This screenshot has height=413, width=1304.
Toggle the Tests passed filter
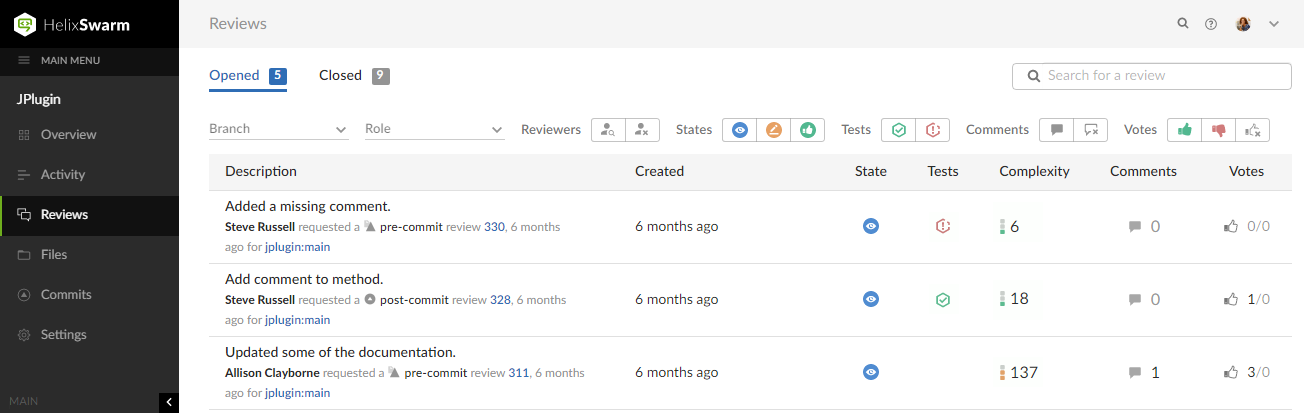[899, 130]
